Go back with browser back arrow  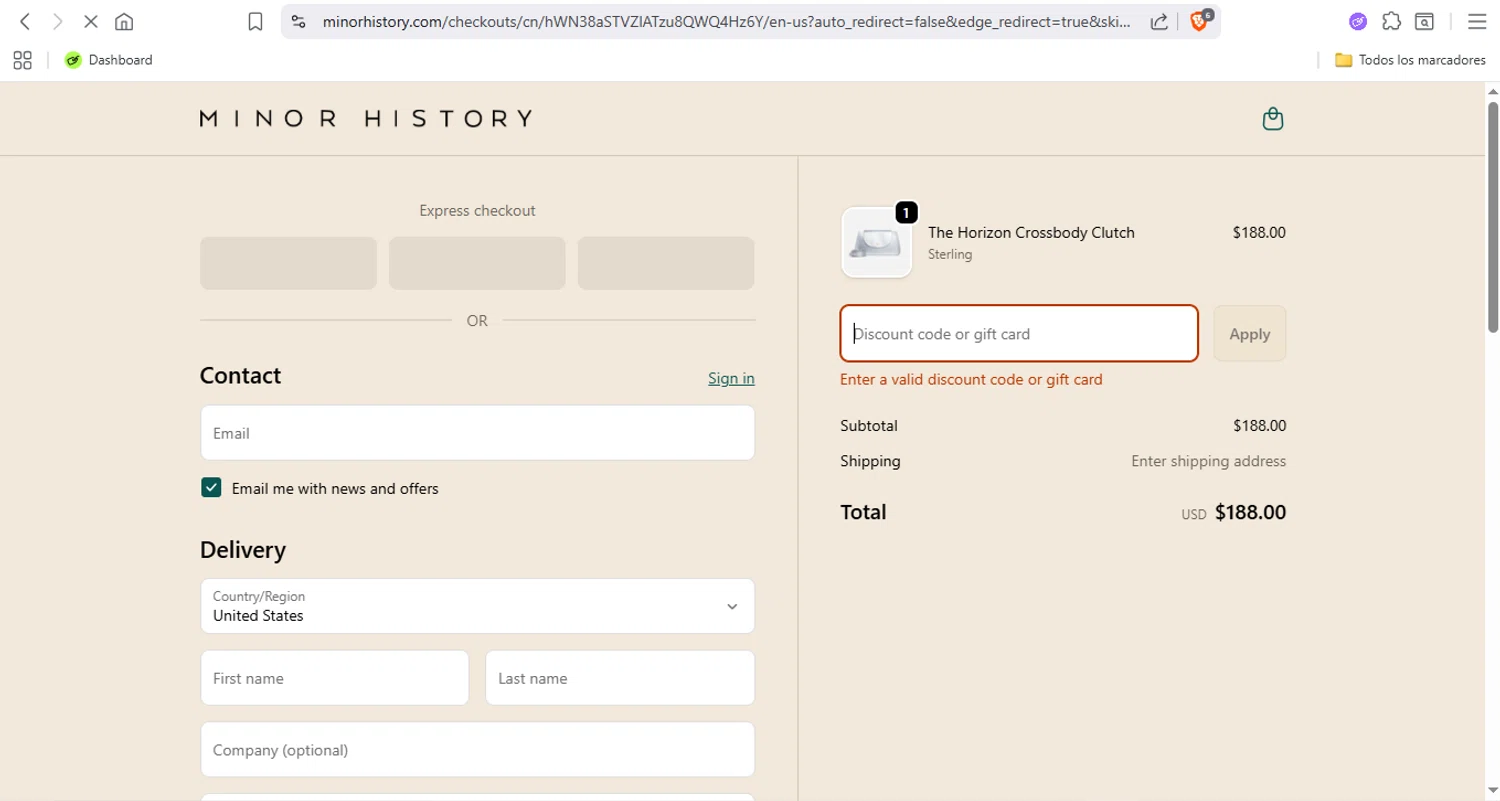(25, 21)
